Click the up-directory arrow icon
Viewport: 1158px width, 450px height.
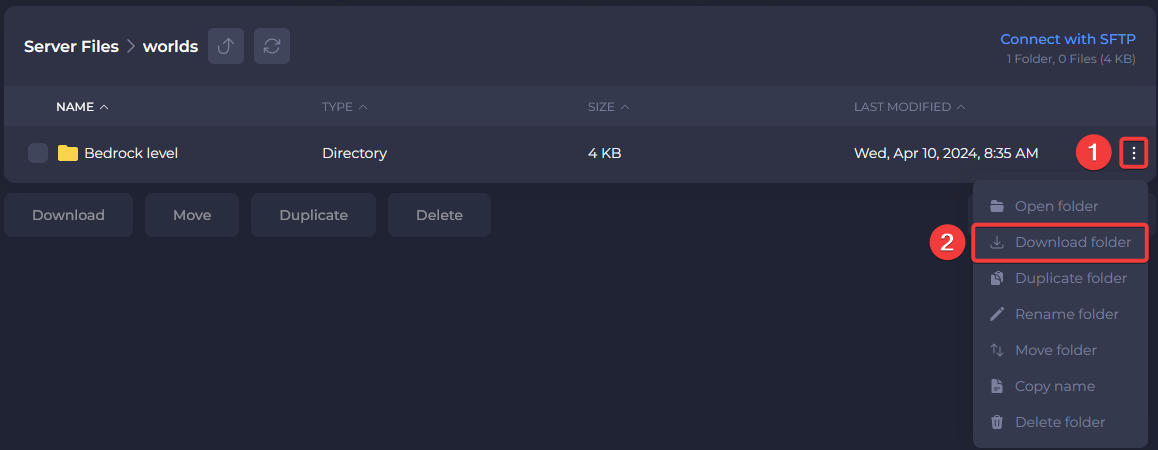(226, 47)
